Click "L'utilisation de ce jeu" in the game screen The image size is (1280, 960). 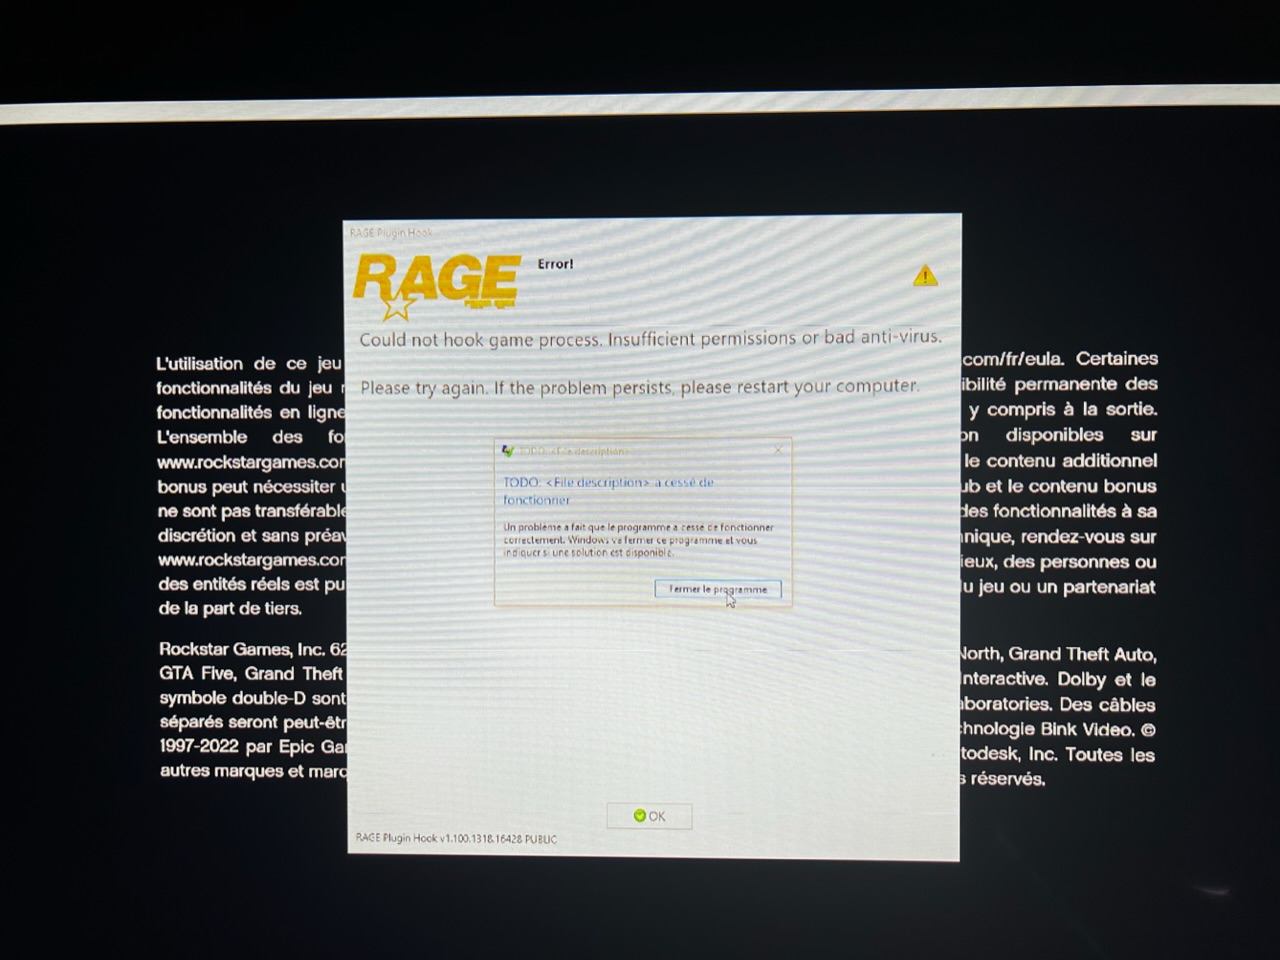249,364
